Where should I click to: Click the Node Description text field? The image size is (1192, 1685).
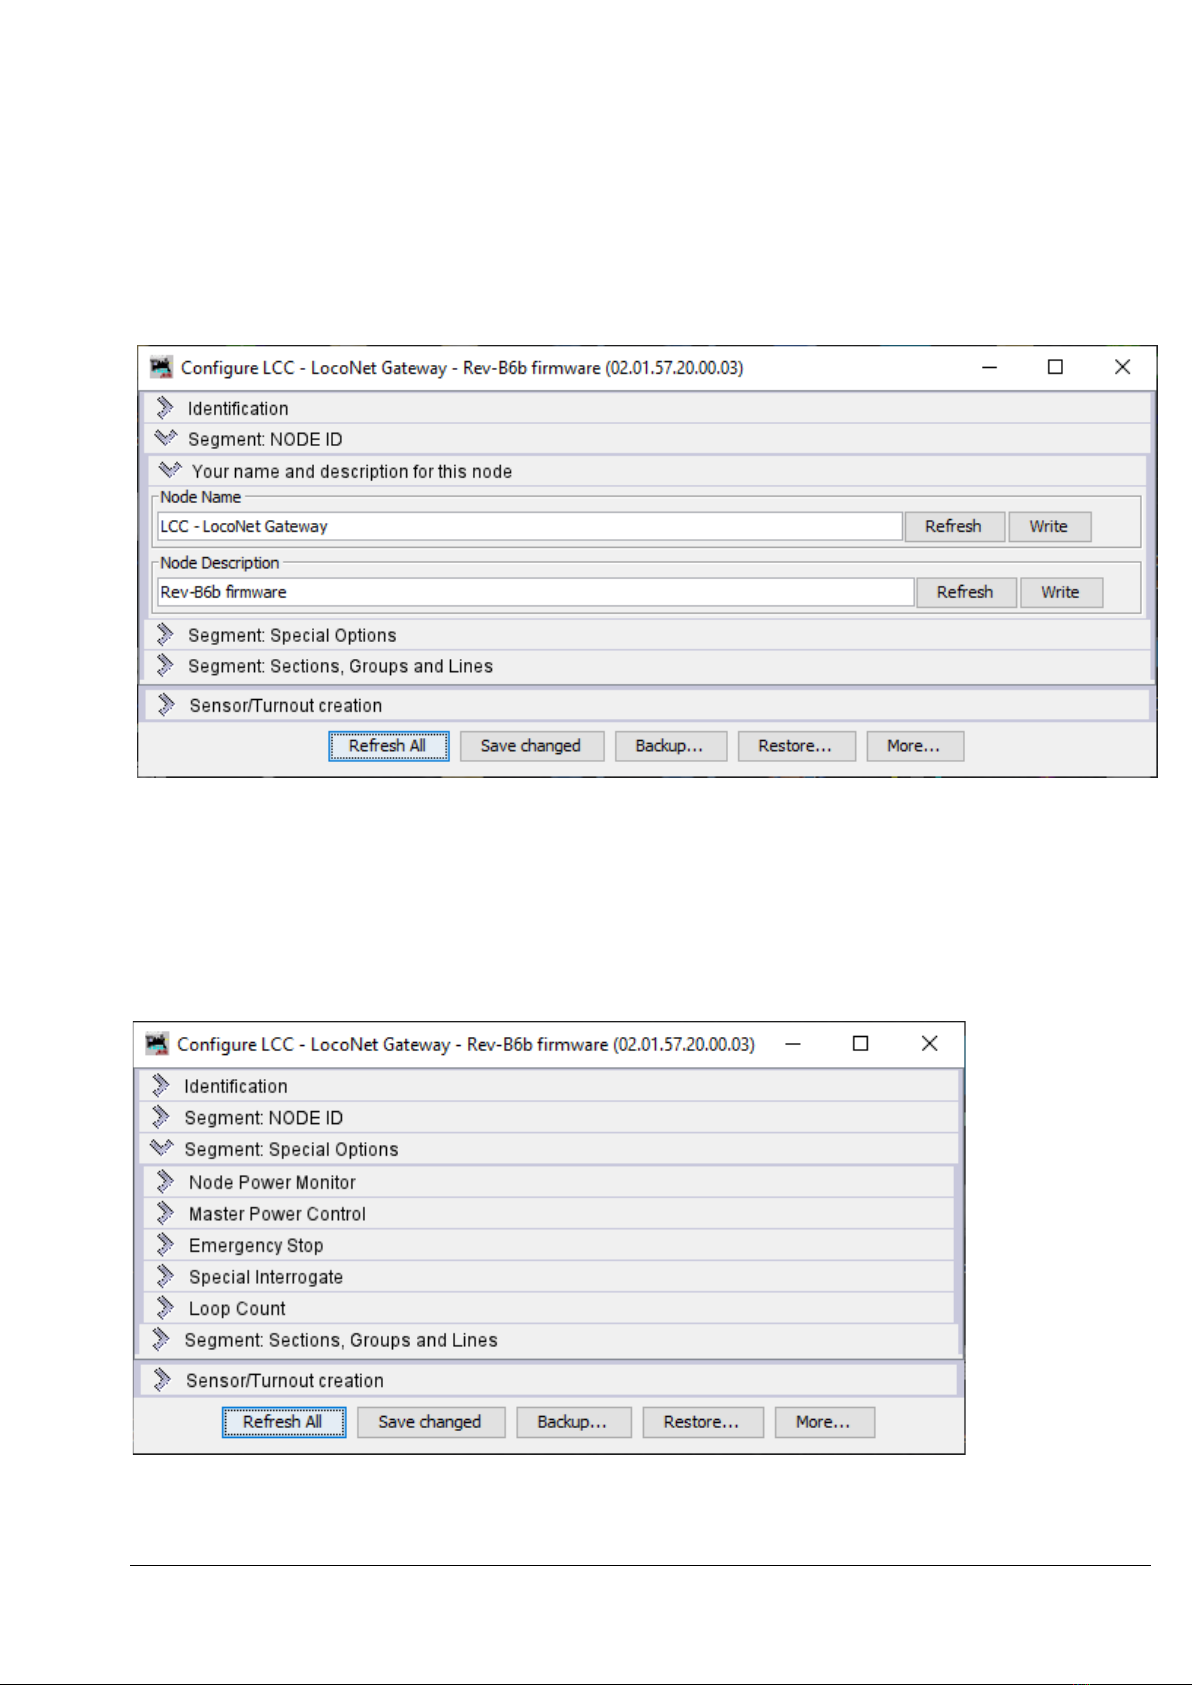coord(535,592)
